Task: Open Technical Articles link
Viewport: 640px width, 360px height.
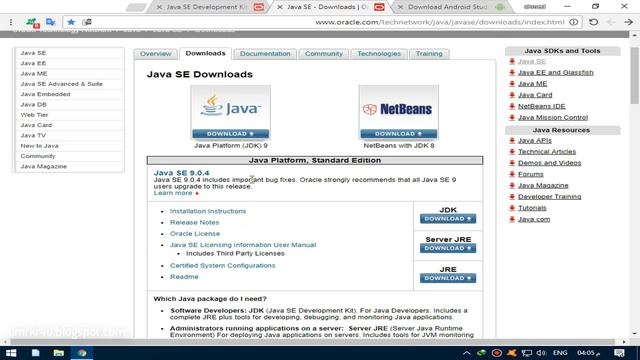Action: click(x=547, y=151)
